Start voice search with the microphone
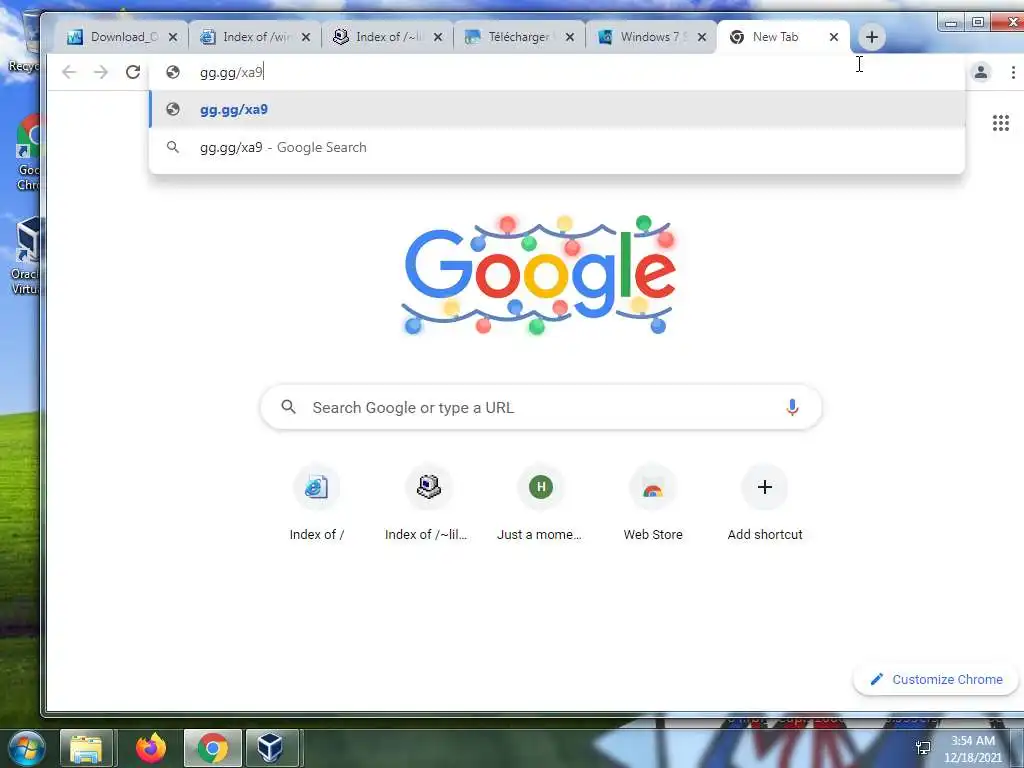The height and width of the screenshot is (768, 1024). (x=792, y=408)
